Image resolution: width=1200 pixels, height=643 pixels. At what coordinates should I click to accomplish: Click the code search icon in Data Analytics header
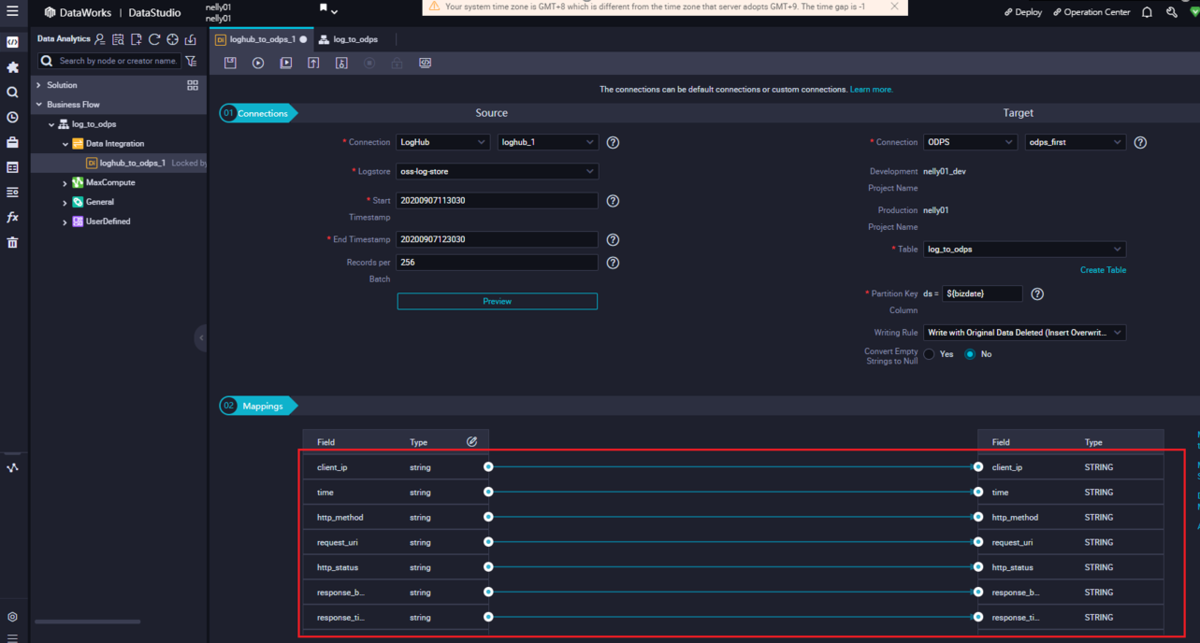[x=118, y=39]
